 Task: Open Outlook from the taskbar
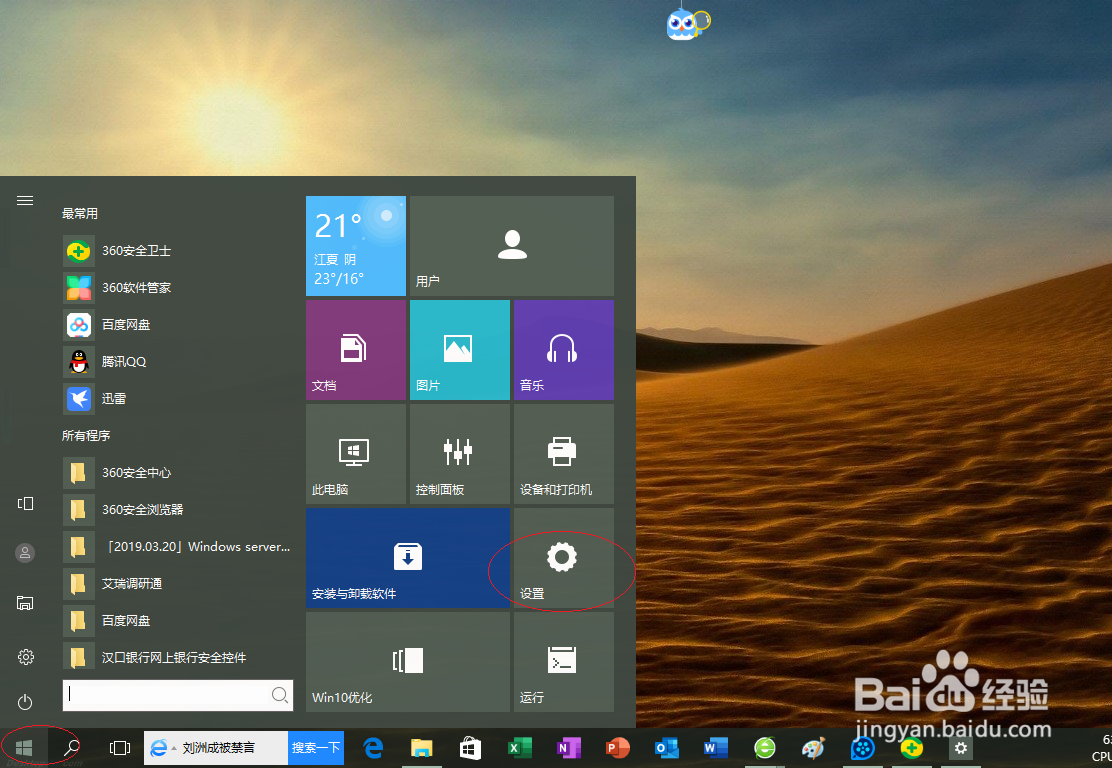point(666,747)
